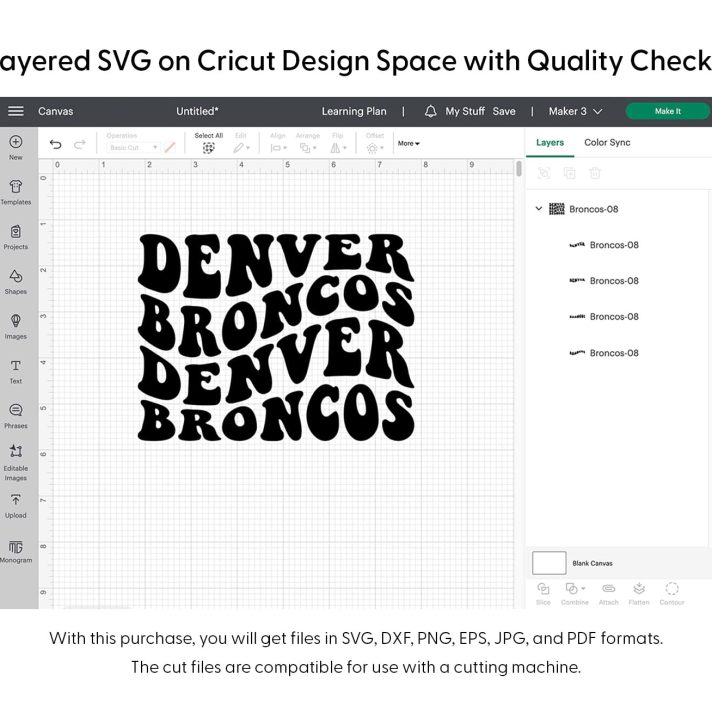Screen dimensions: 712x712
Task: Click the Group icon in Layers panel
Action: [544, 173]
